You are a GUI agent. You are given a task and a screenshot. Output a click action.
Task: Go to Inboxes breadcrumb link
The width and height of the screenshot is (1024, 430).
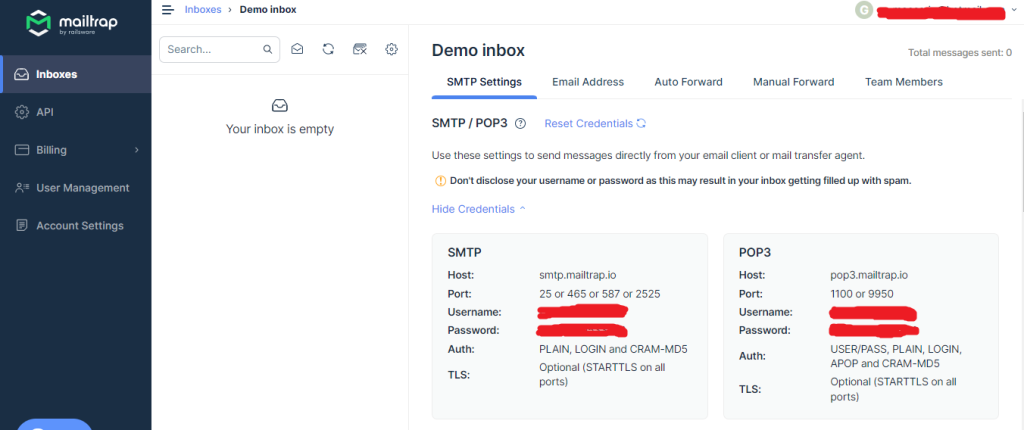(x=203, y=10)
